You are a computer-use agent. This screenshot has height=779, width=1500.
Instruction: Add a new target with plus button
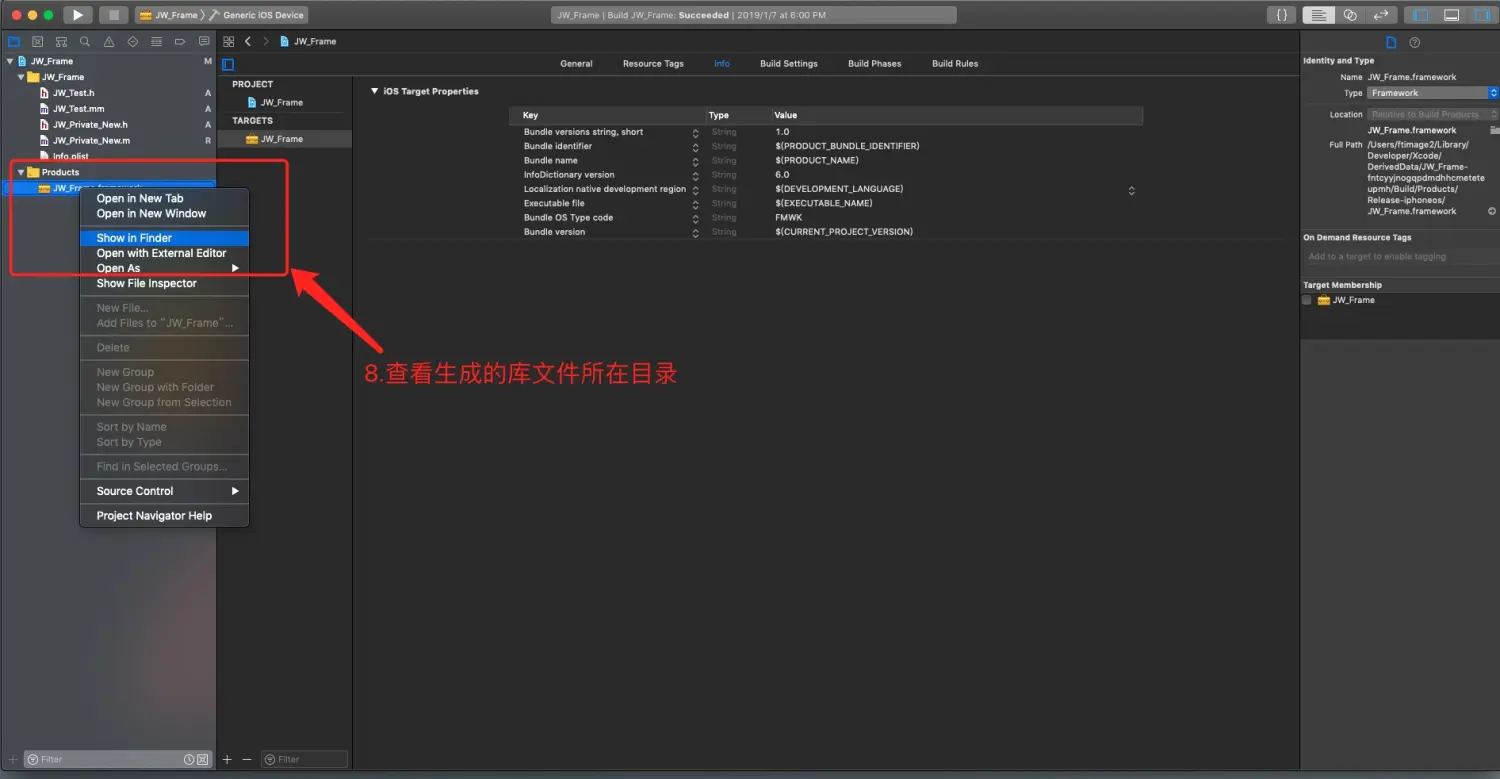coord(227,759)
